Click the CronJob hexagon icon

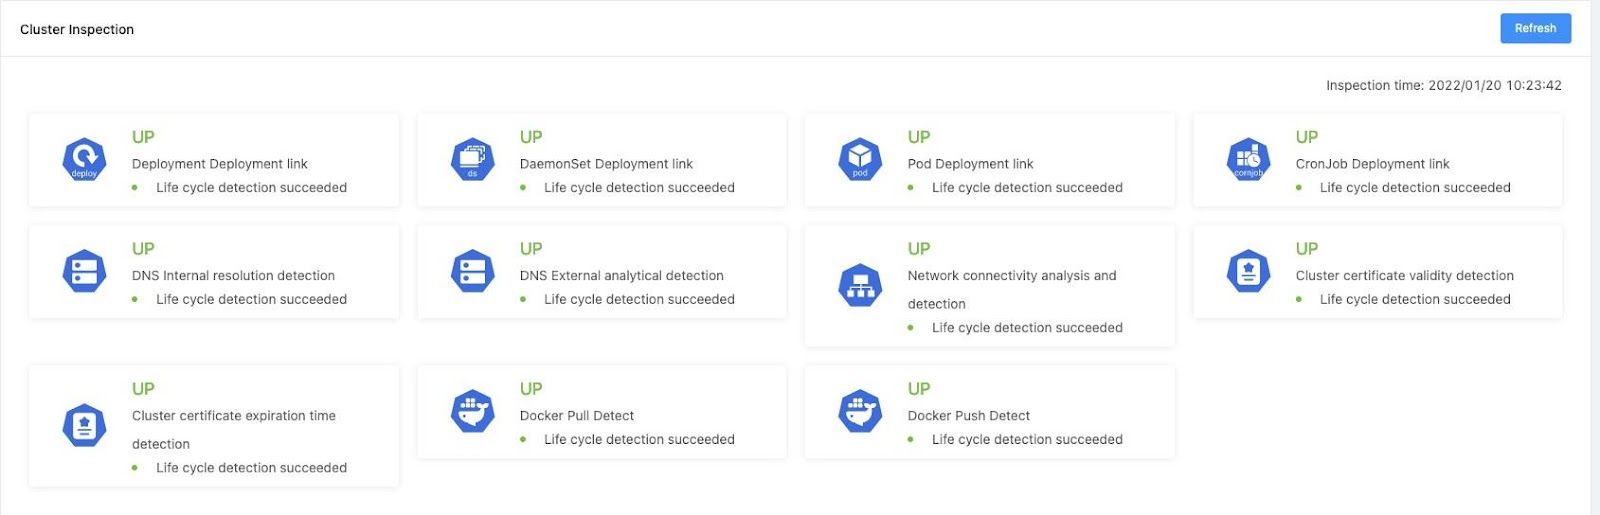pyautogui.click(x=1248, y=160)
